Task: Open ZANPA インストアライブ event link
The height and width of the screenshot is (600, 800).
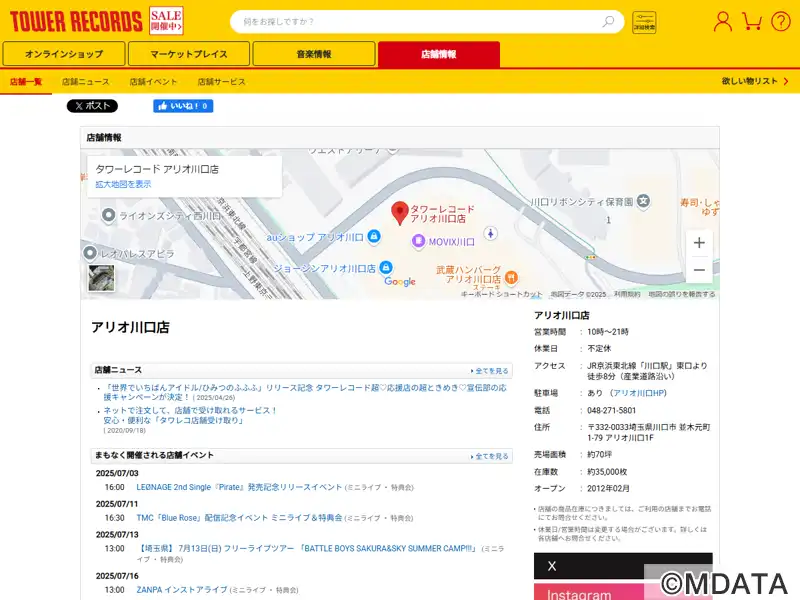Action: pyautogui.click(x=182, y=590)
